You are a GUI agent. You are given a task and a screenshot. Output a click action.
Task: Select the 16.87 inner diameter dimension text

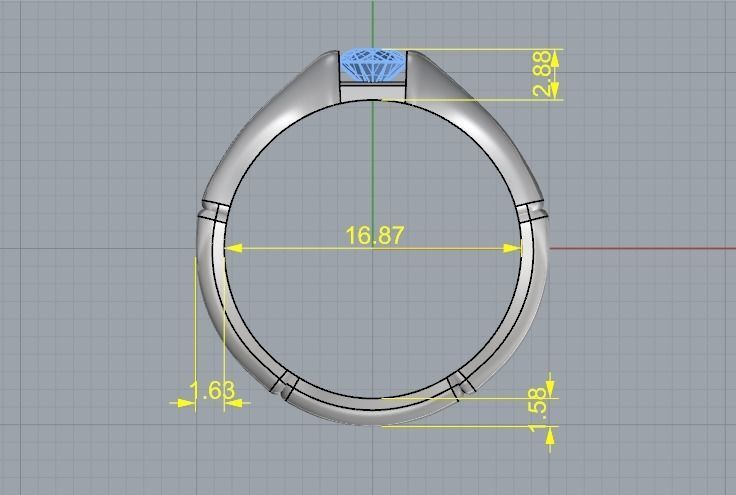[375, 236]
